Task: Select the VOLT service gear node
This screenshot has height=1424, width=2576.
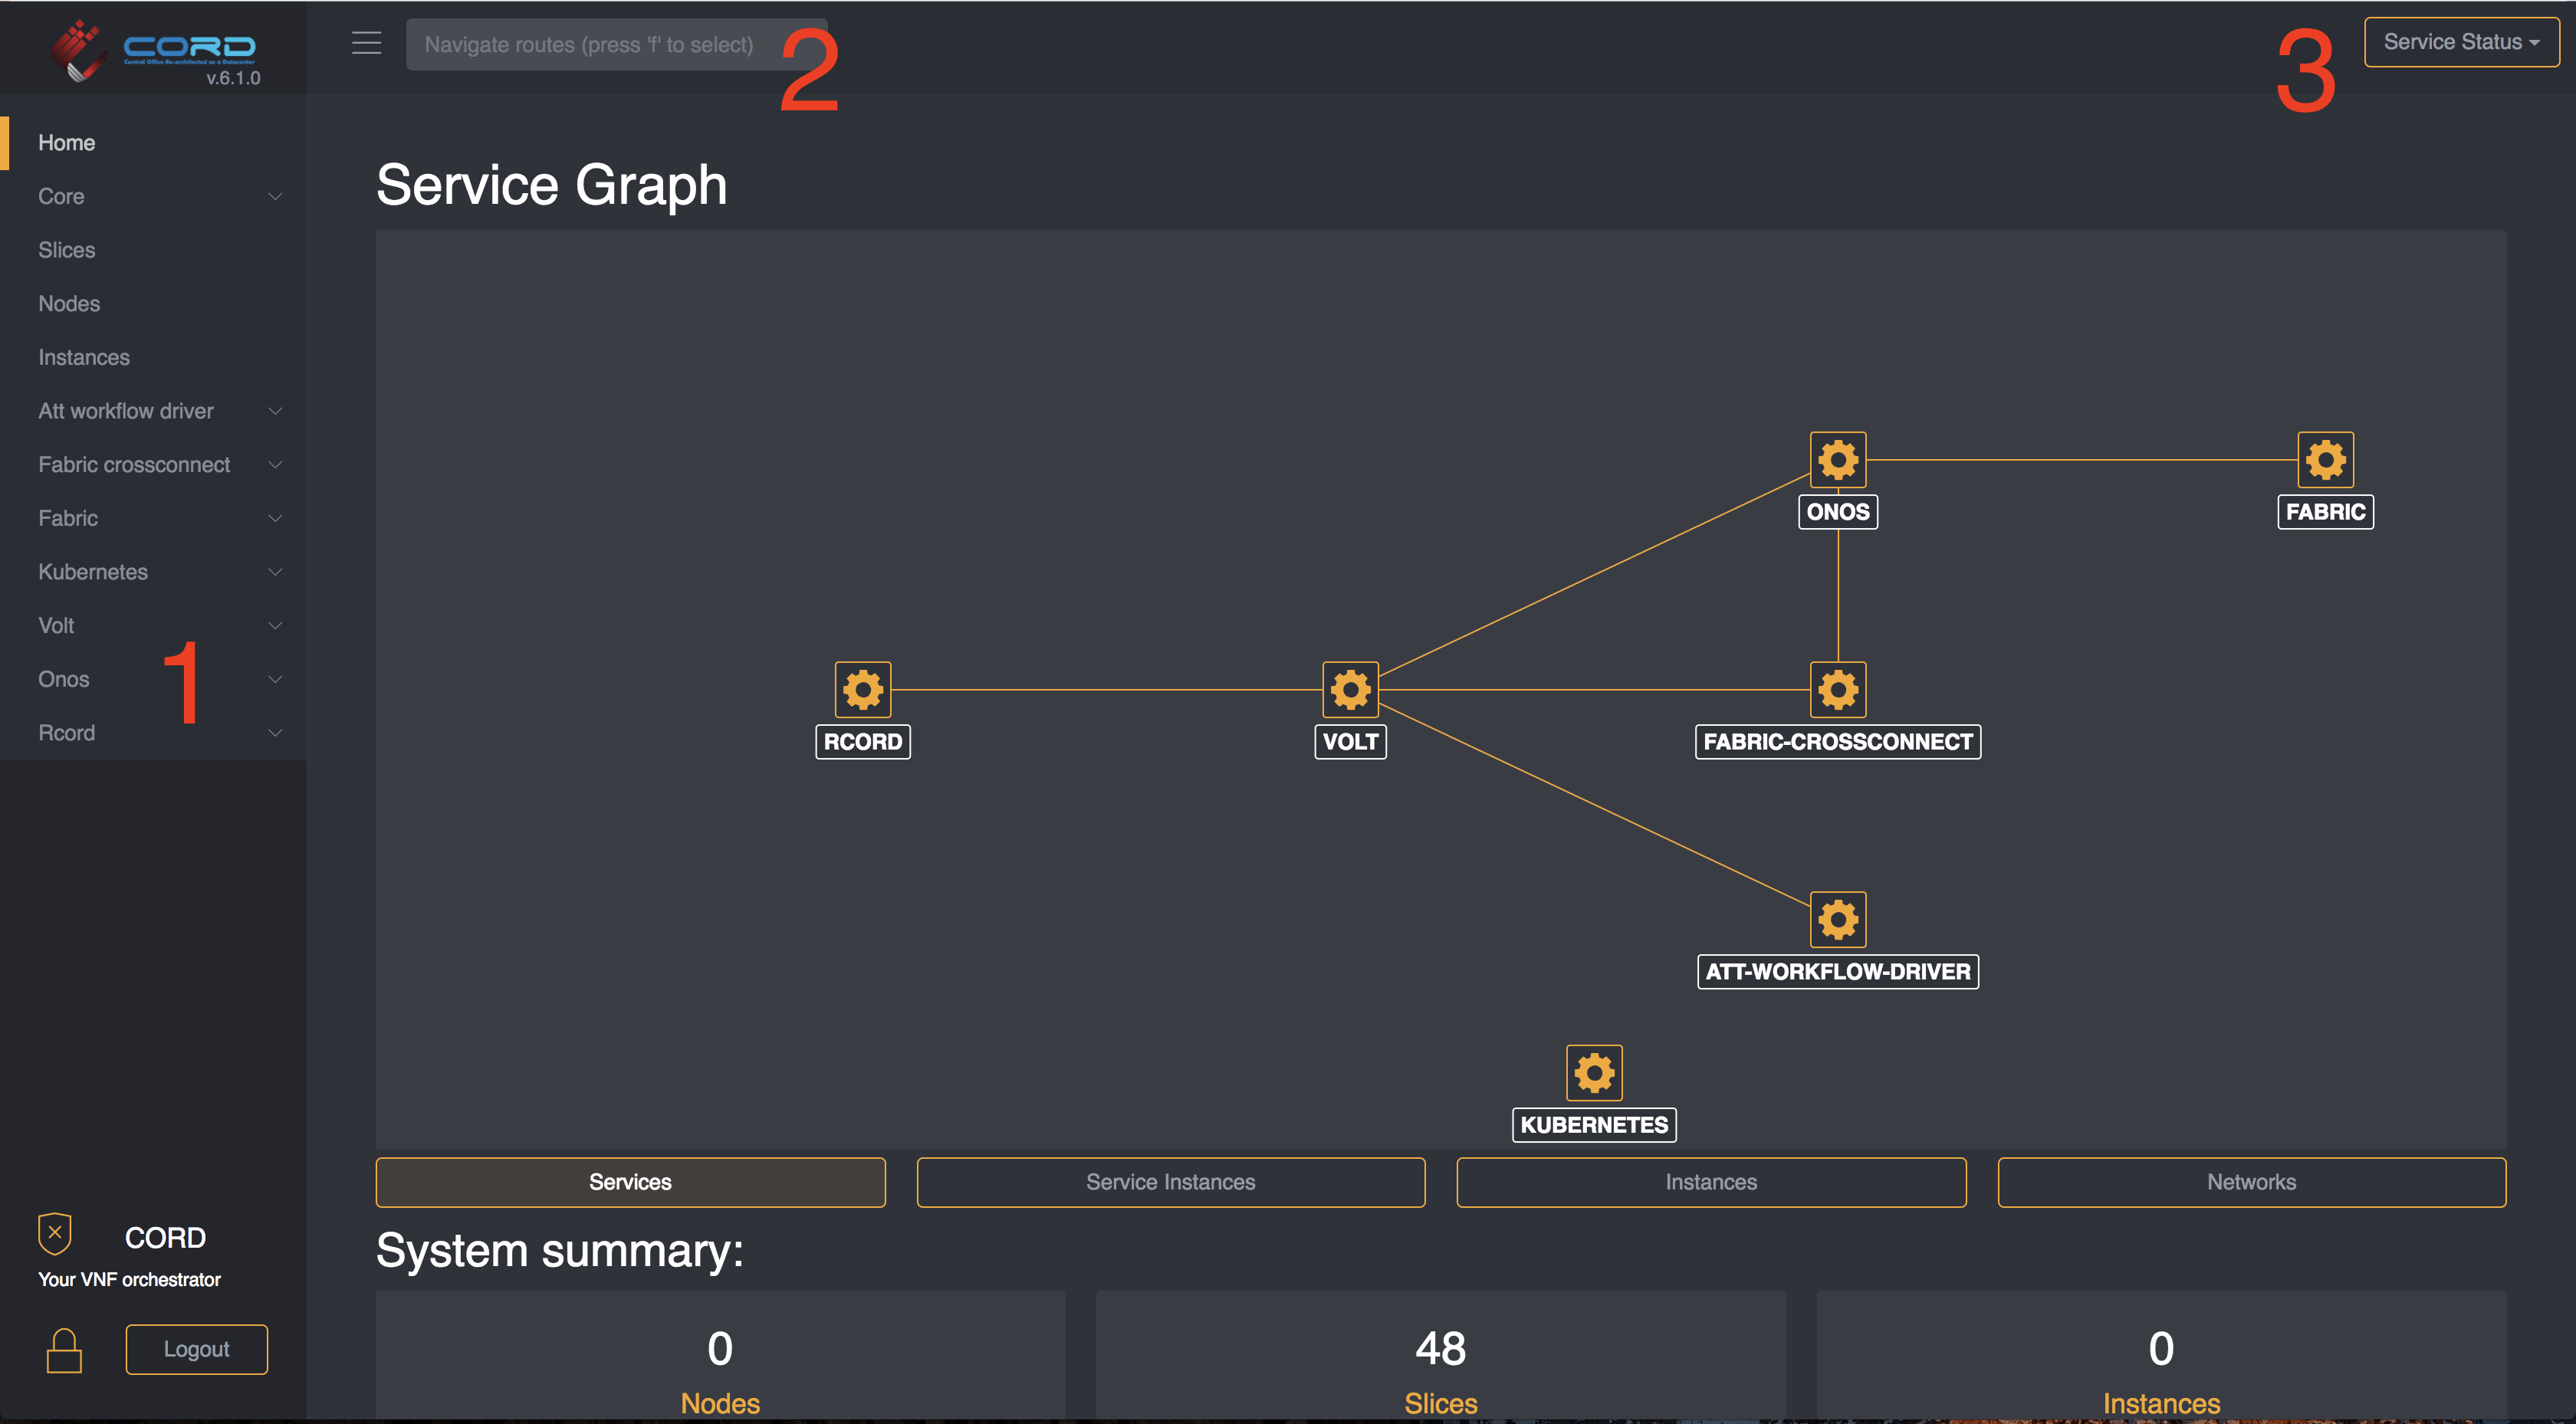Action: [1350, 689]
